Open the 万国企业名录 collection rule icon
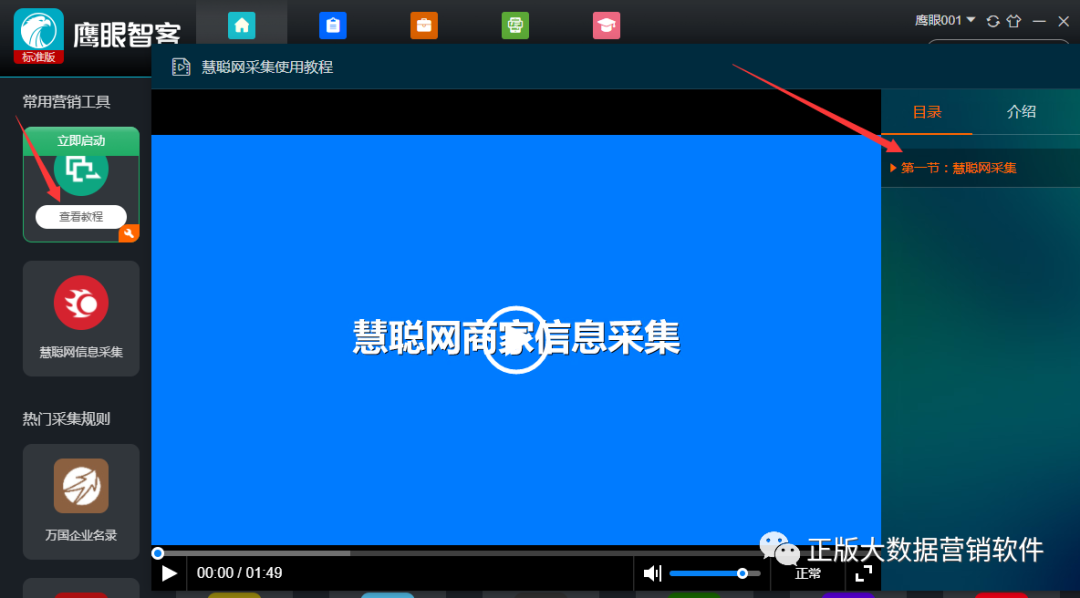1080x598 pixels. tap(80, 486)
